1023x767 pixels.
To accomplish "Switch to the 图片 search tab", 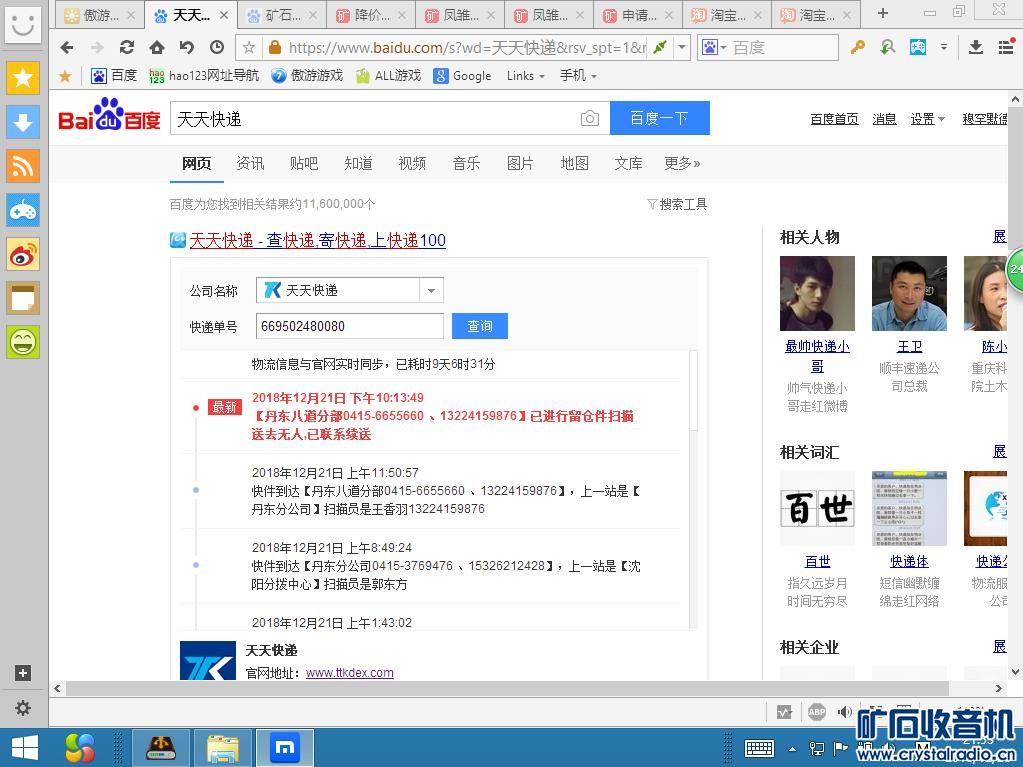I will [x=520, y=163].
